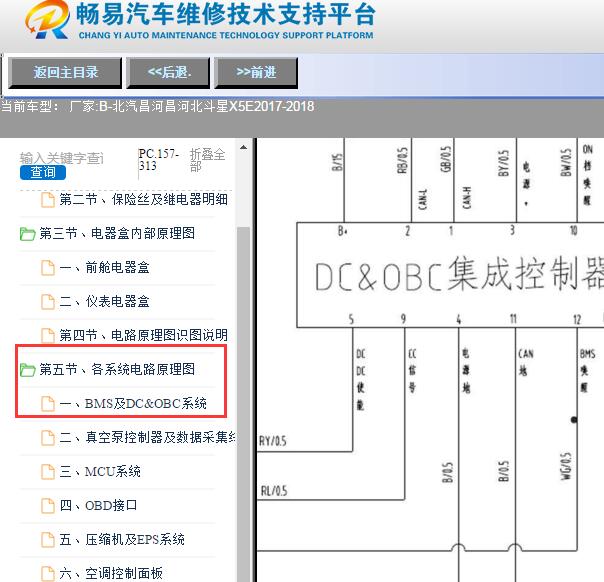
Task: Click the CAN-L signal label
Action: (423, 200)
